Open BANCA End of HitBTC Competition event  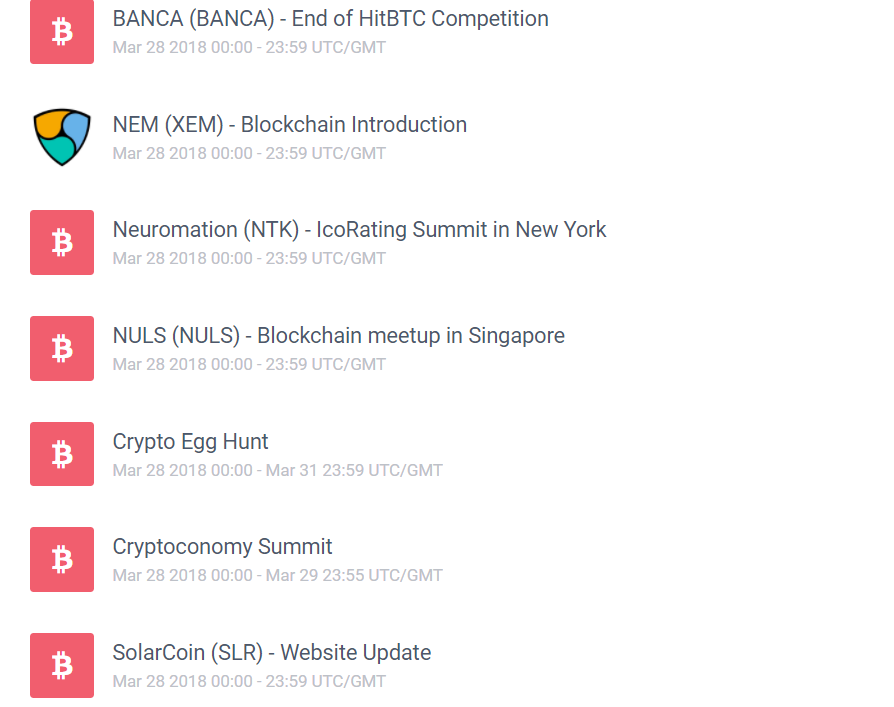point(330,19)
